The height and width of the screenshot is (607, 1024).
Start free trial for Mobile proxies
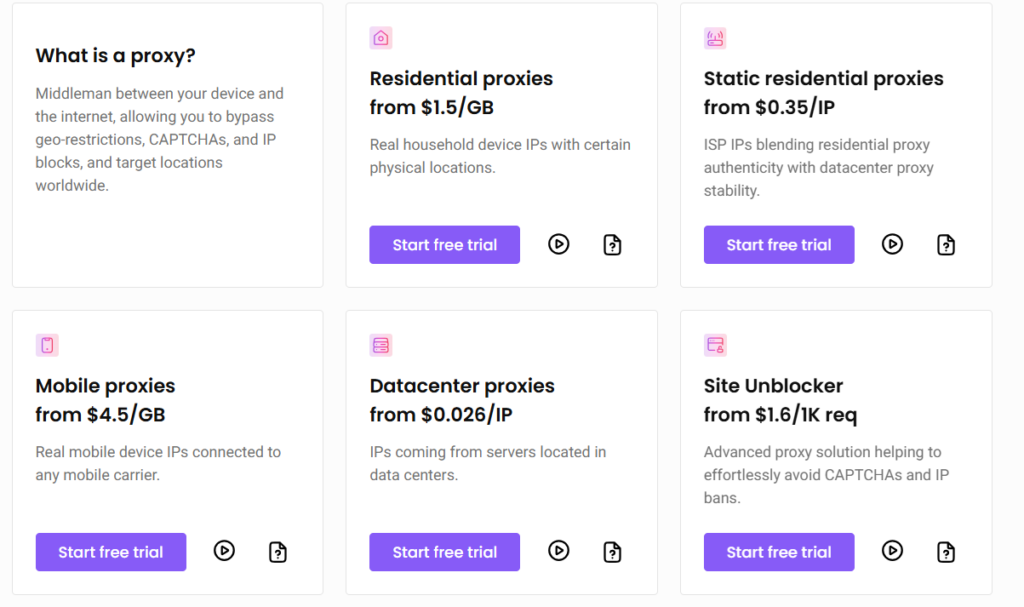point(110,551)
